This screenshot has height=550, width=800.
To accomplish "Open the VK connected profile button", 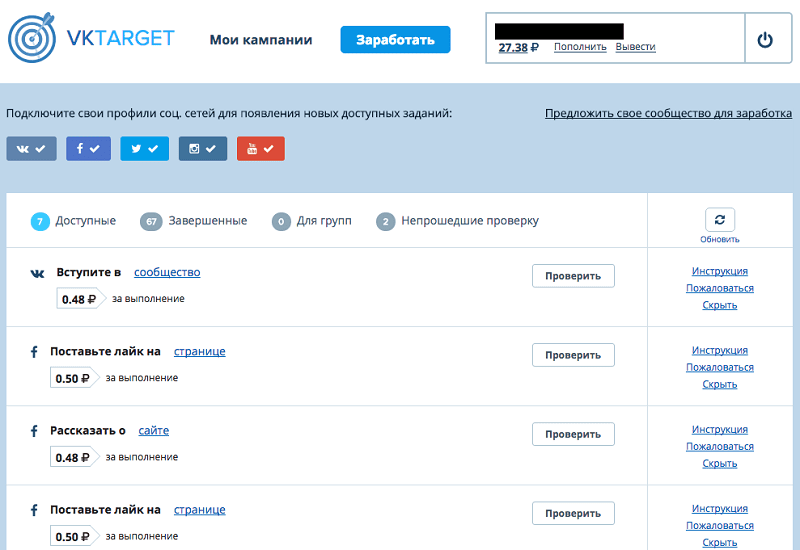I will (32, 148).
